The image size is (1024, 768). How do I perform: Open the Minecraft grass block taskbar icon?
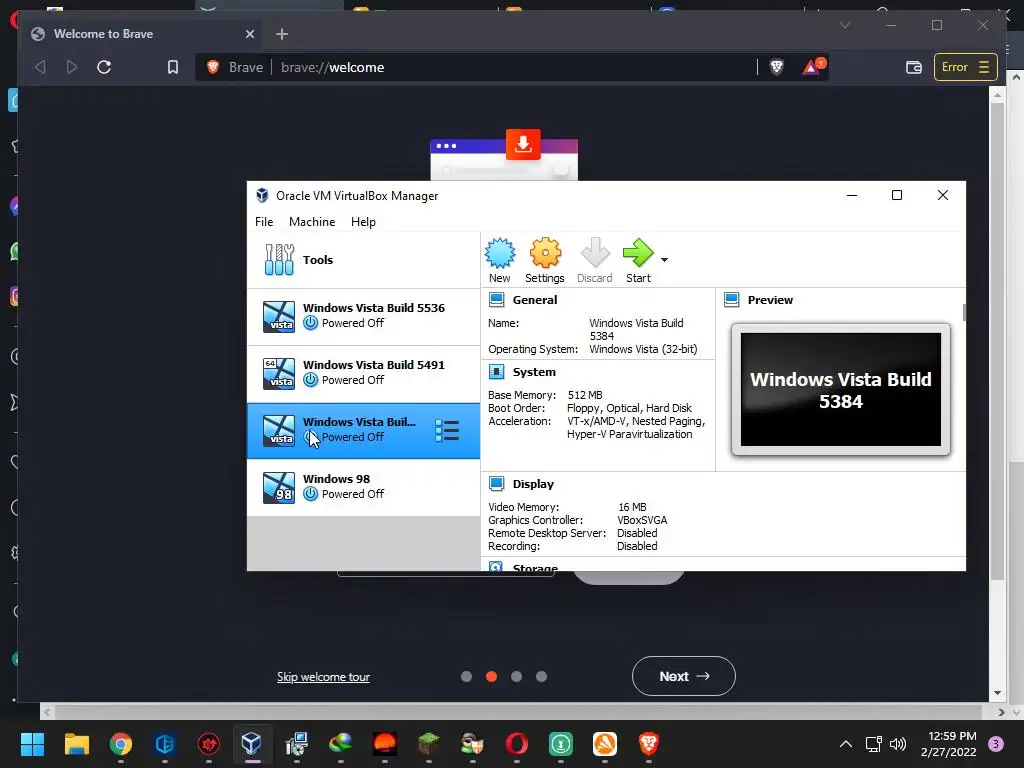pos(428,744)
